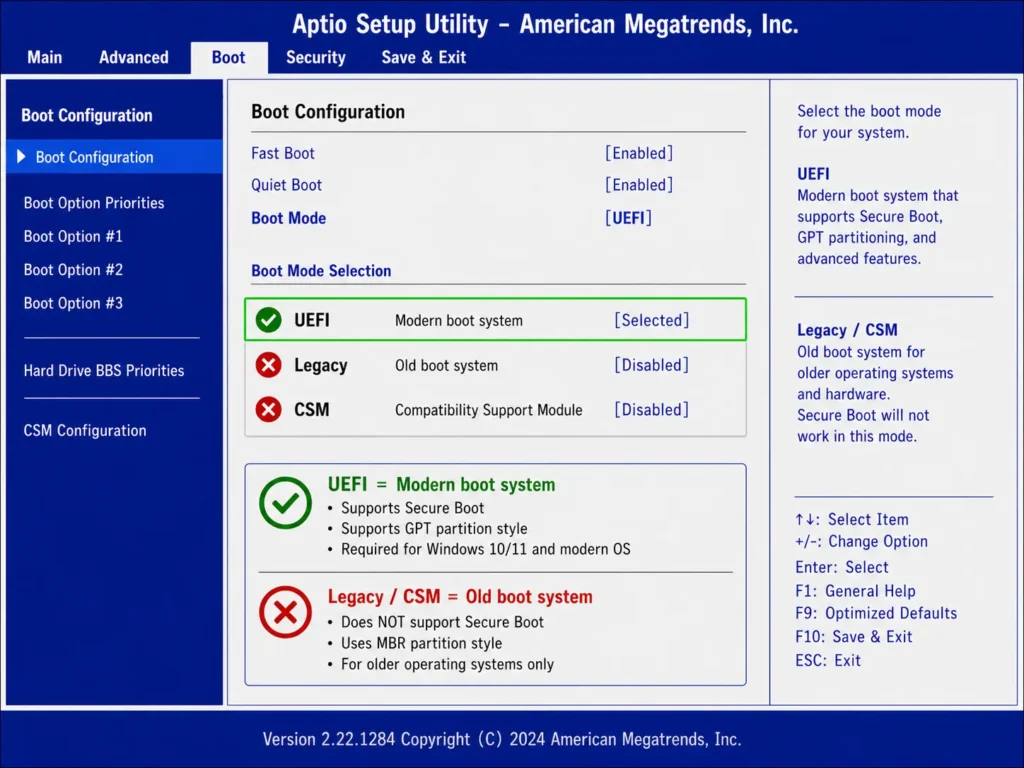This screenshot has height=768, width=1024.
Task: Toggle Quiet Boot setting
Action: click(x=639, y=185)
